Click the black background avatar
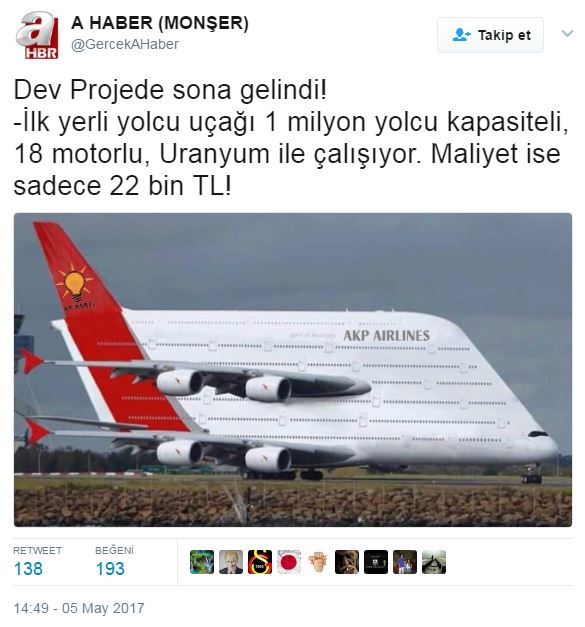585x627 pixels. [376, 562]
